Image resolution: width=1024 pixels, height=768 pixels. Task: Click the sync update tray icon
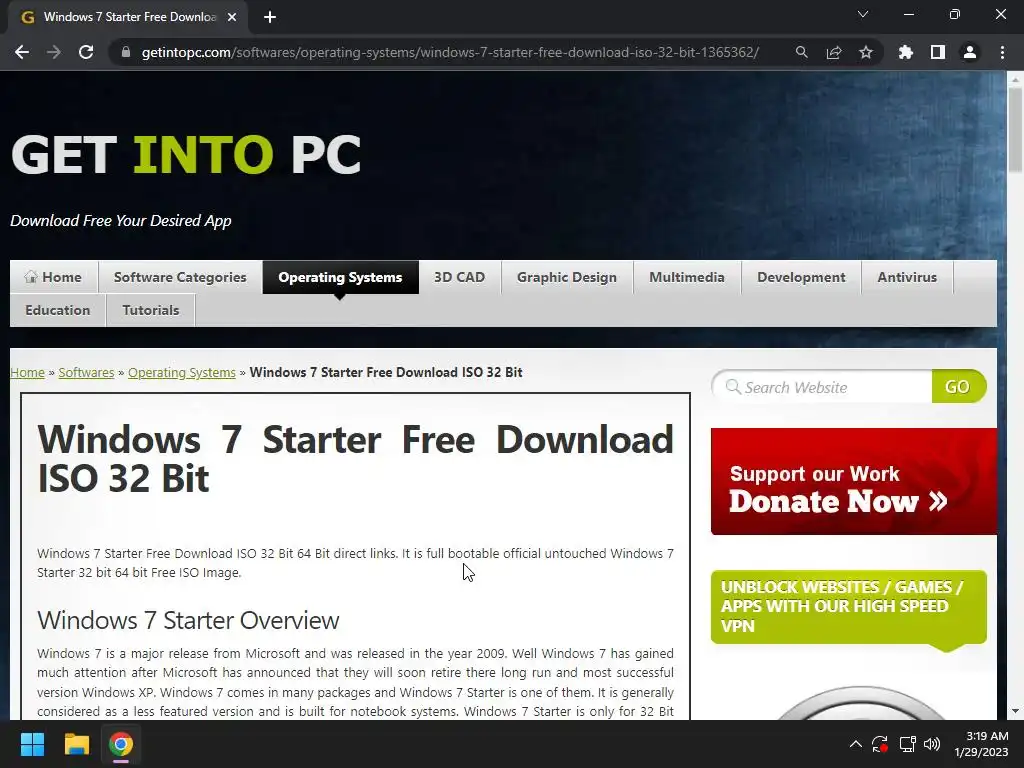pyautogui.click(x=880, y=744)
